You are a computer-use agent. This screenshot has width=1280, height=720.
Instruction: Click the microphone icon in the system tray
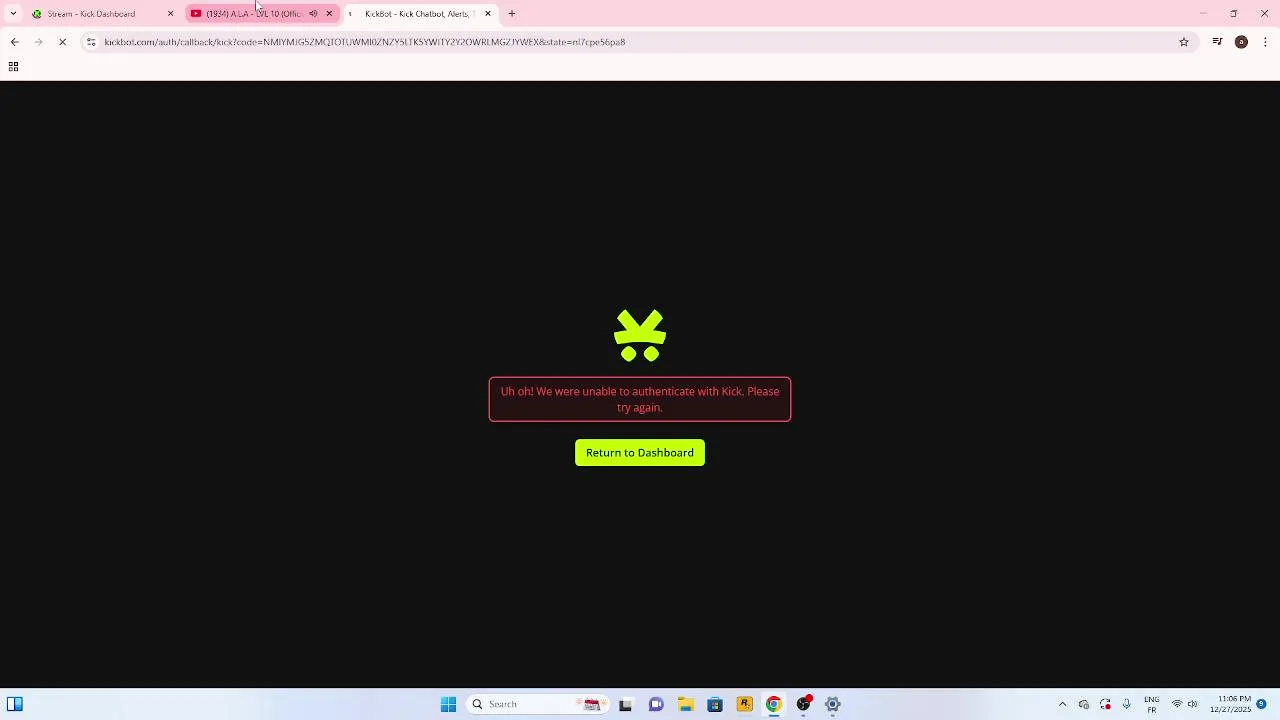[x=1127, y=704]
